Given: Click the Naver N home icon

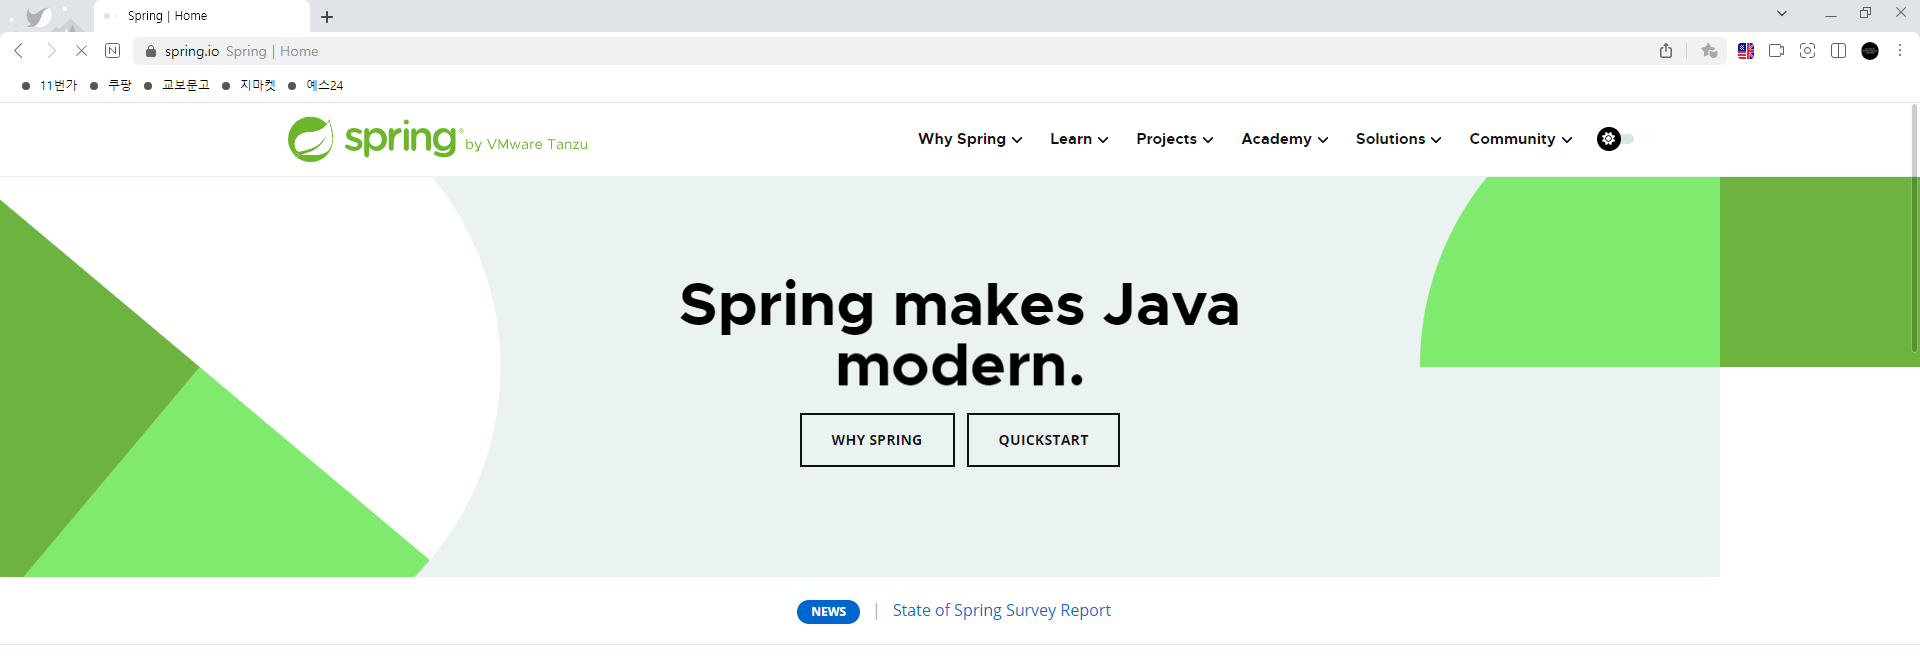Looking at the screenshot, I should click(113, 51).
